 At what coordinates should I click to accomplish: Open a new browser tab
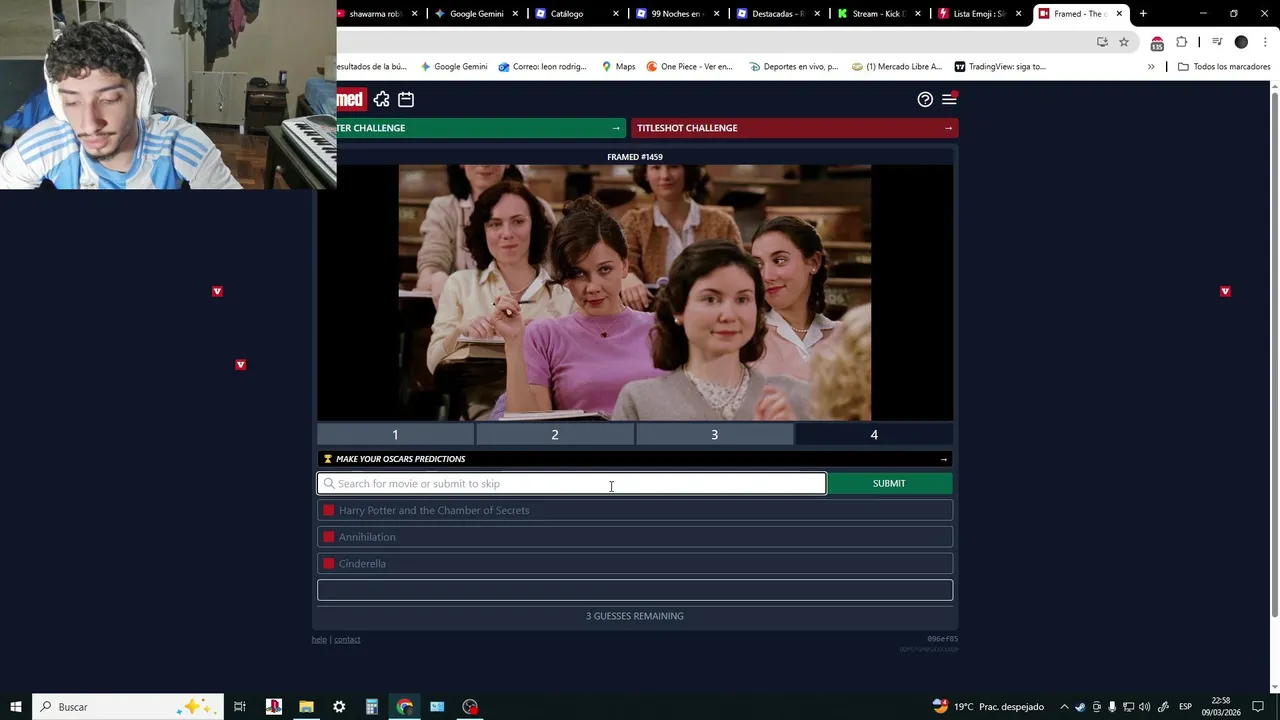point(1143,14)
